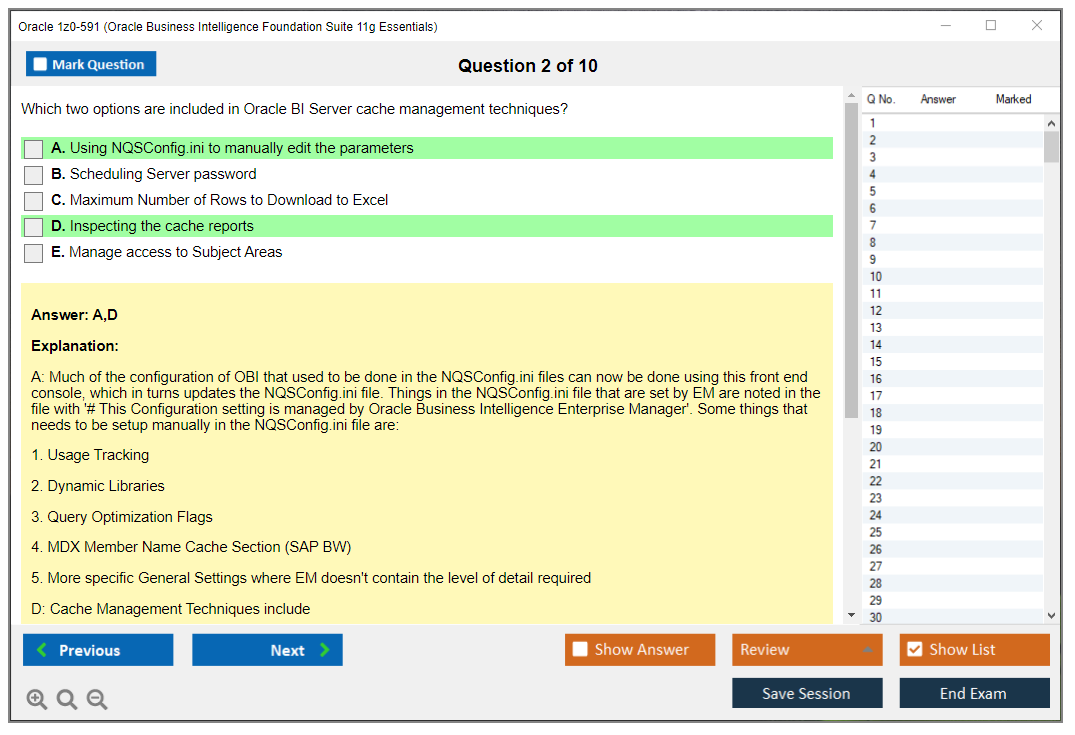Click the zoom reset magnifier icon
Screen dimensions: 1075x735
(x=67, y=700)
